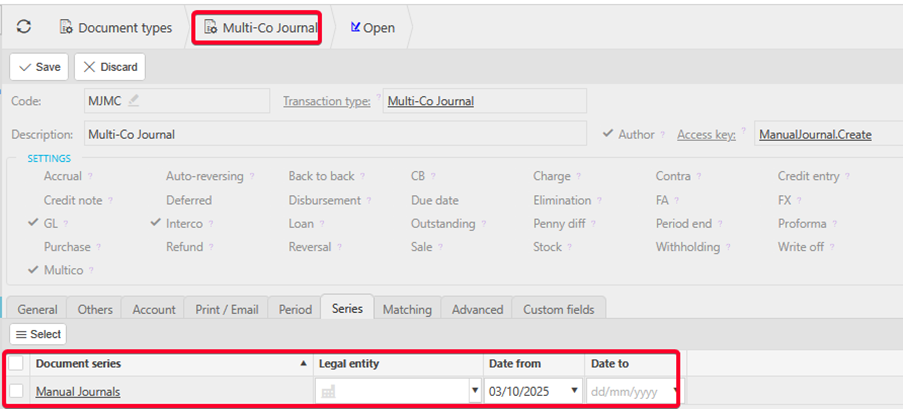Switch to the Period tab

click(295, 309)
